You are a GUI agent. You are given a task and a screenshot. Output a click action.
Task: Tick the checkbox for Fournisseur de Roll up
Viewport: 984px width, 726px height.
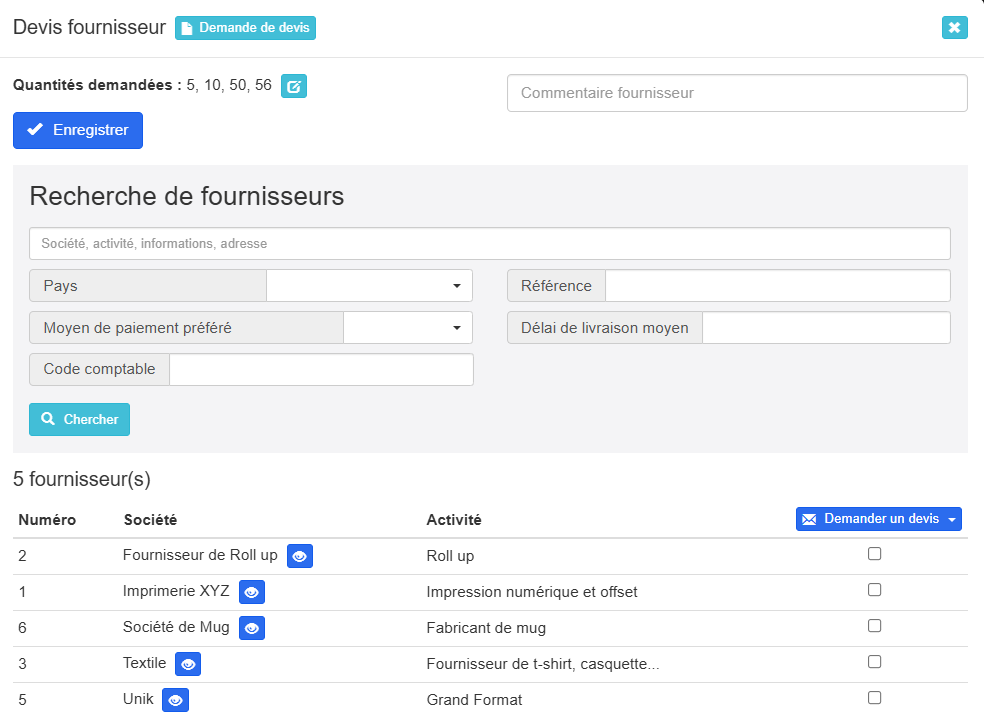(874, 554)
